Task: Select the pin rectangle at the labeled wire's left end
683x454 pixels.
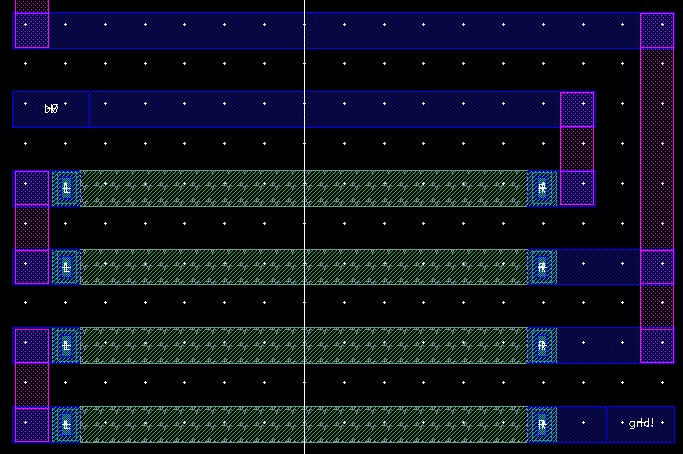Action: pos(51,109)
